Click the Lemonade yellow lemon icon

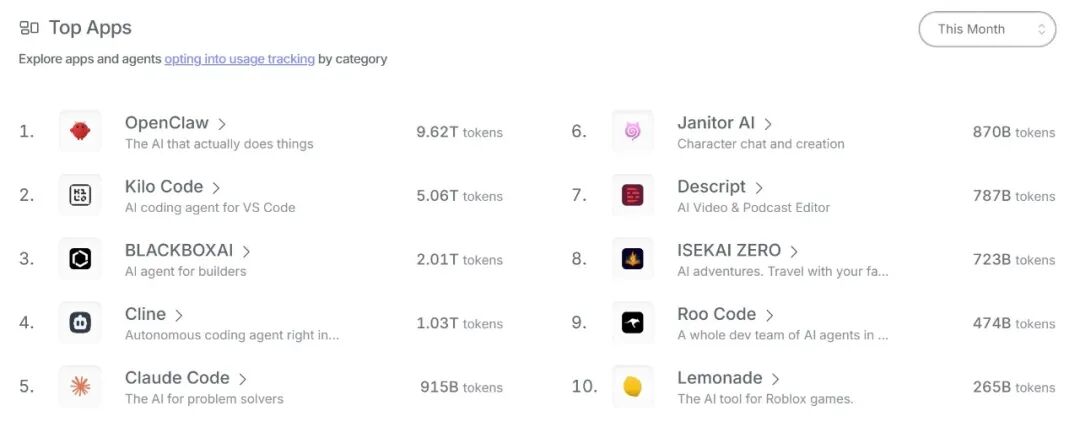(x=632, y=387)
